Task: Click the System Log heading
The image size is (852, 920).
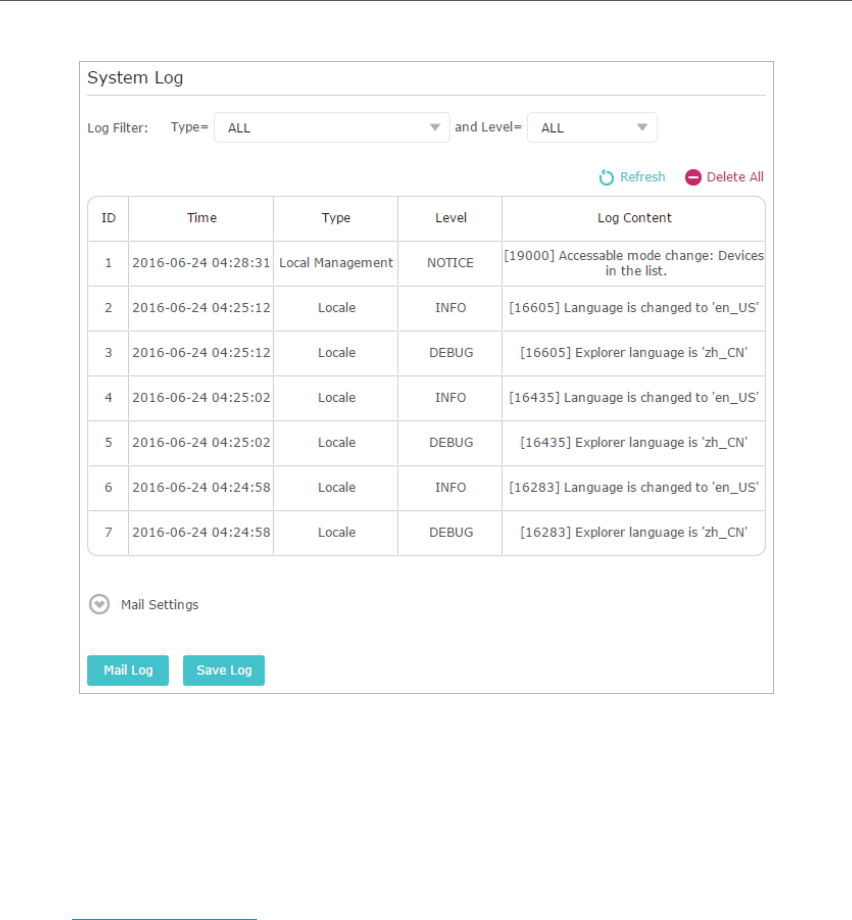Action: [135, 78]
